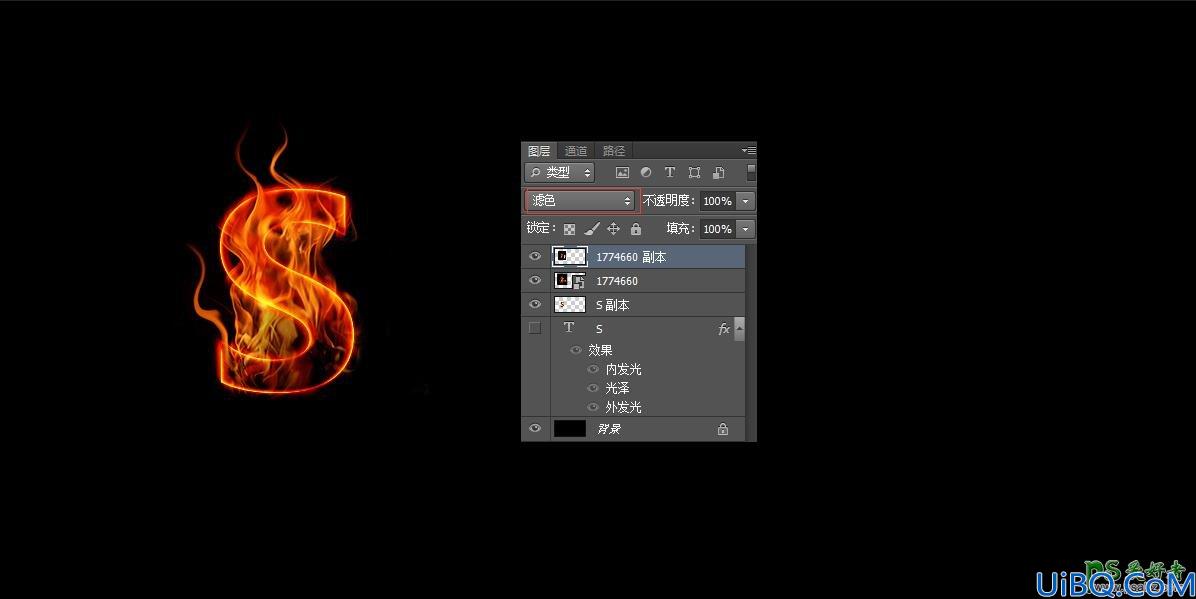Click the 填充 100% value field
Viewport: 1196px width, 599px height.
pos(717,229)
